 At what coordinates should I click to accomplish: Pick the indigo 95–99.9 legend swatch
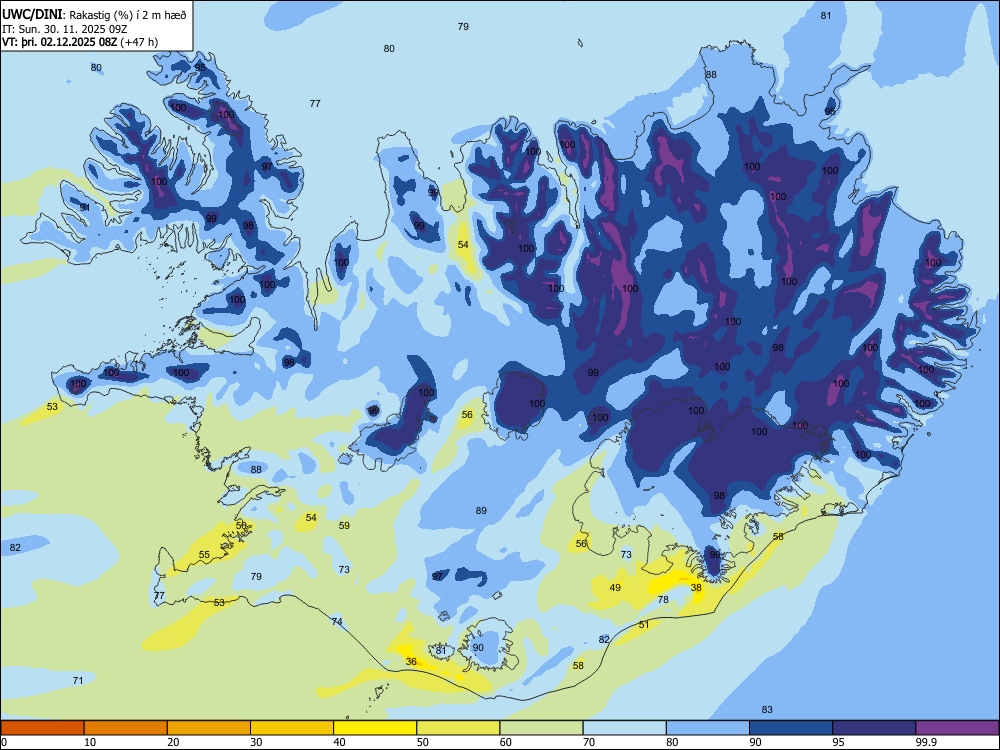(874, 728)
